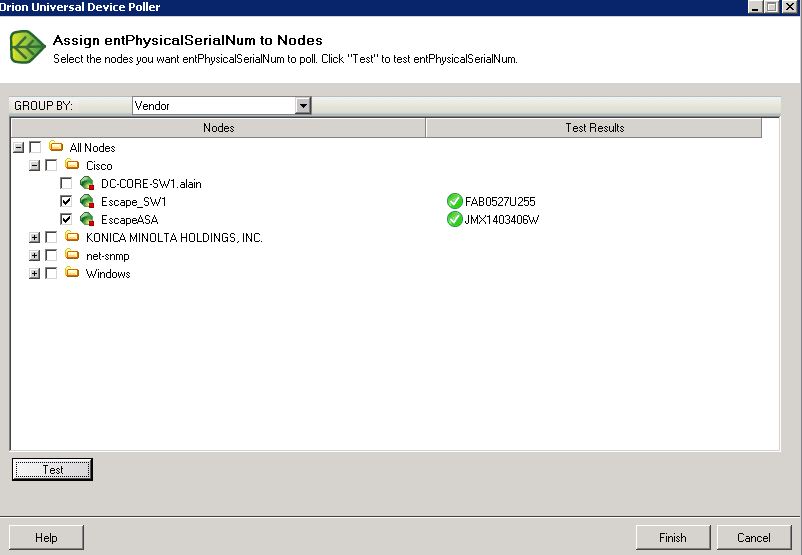This screenshot has height=555, width=802.
Task: Expand the Windows tree node
Action: (34, 274)
